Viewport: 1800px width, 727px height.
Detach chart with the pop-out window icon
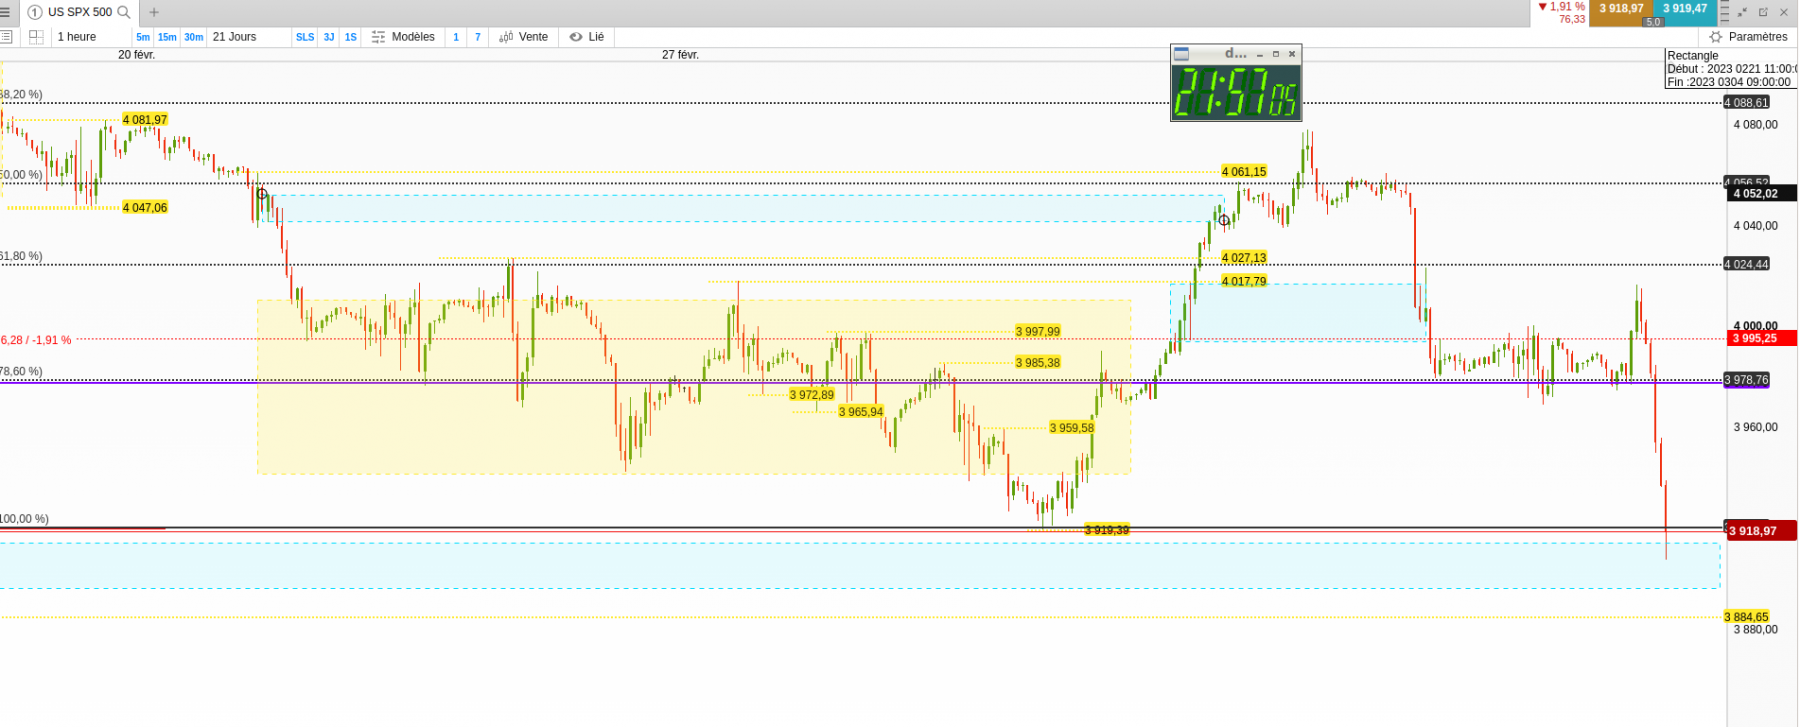pyautogui.click(x=1763, y=12)
